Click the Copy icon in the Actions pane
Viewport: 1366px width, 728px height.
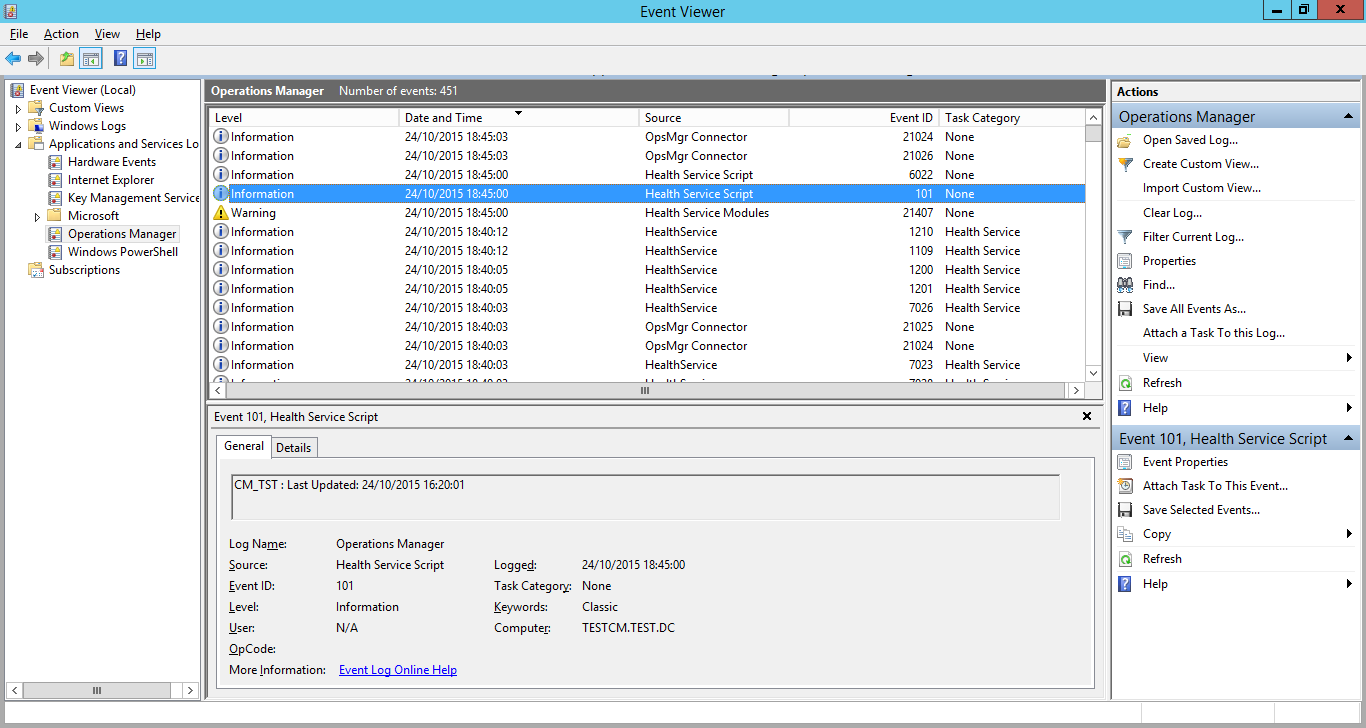tap(1125, 534)
